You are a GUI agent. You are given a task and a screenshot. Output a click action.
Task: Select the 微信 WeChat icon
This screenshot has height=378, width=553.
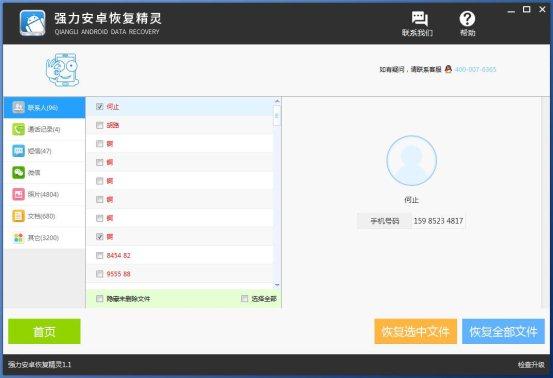point(18,172)
